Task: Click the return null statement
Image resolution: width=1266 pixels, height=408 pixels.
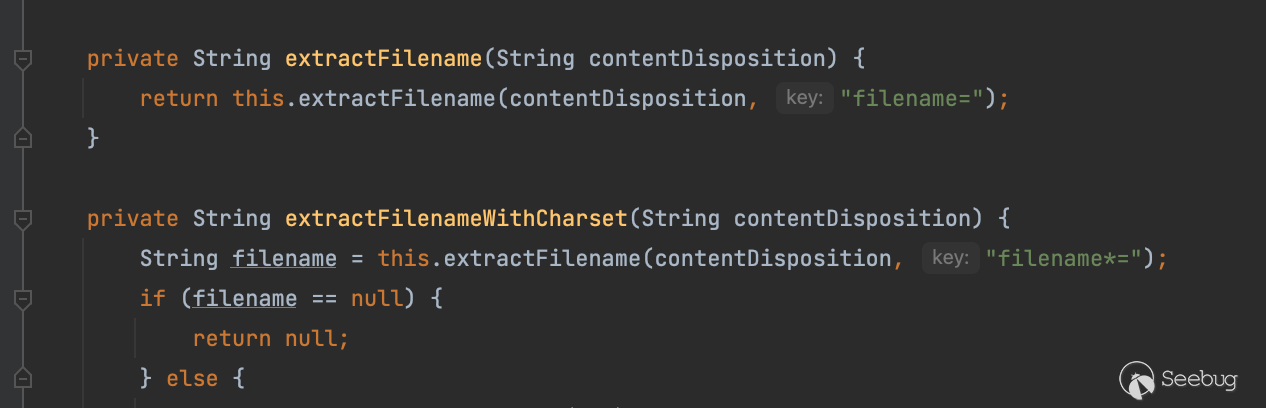Action: pos(270,339)
